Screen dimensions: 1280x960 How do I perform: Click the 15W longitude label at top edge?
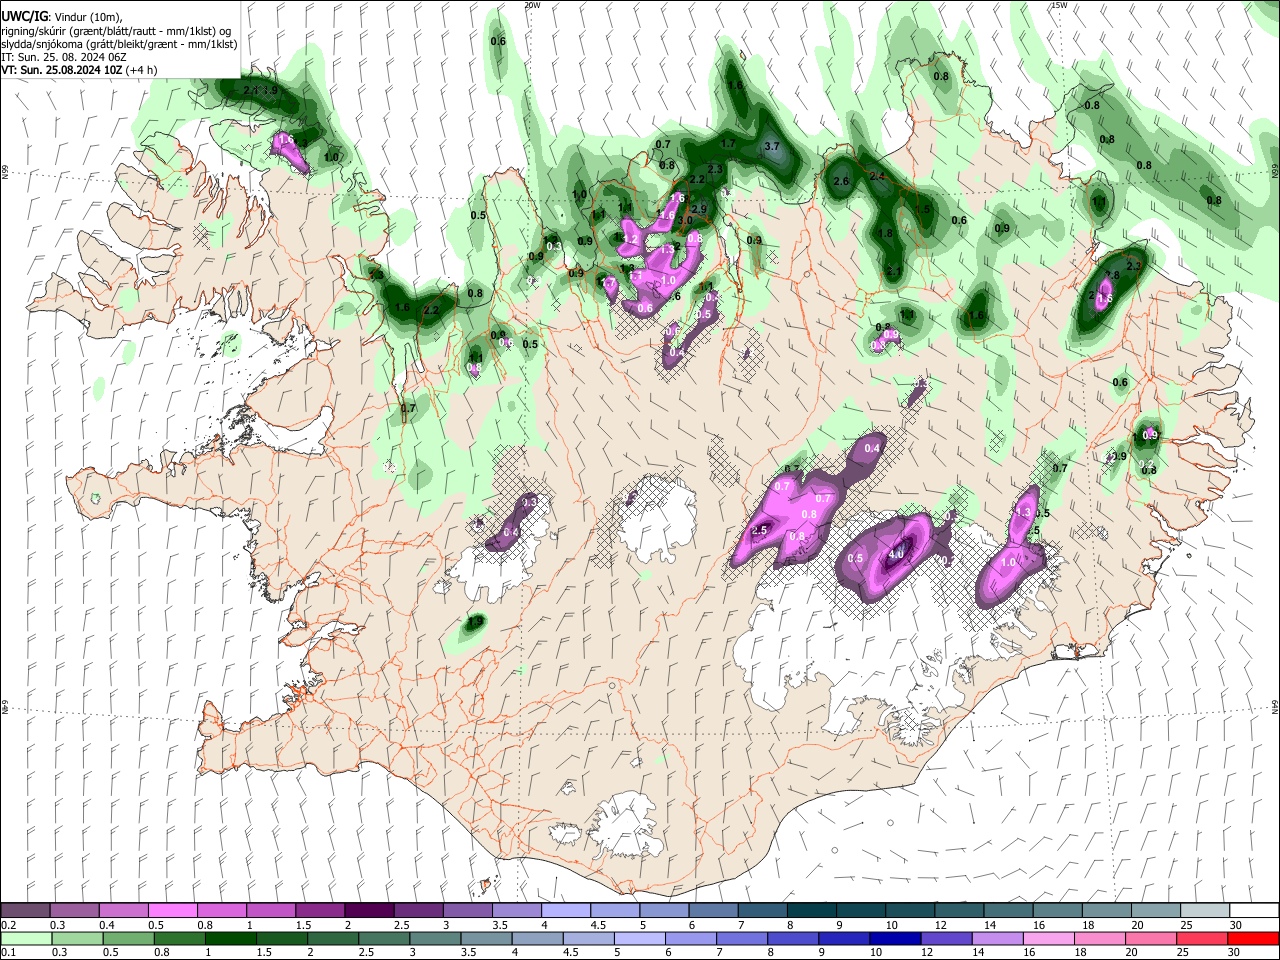pos(1059,5)
